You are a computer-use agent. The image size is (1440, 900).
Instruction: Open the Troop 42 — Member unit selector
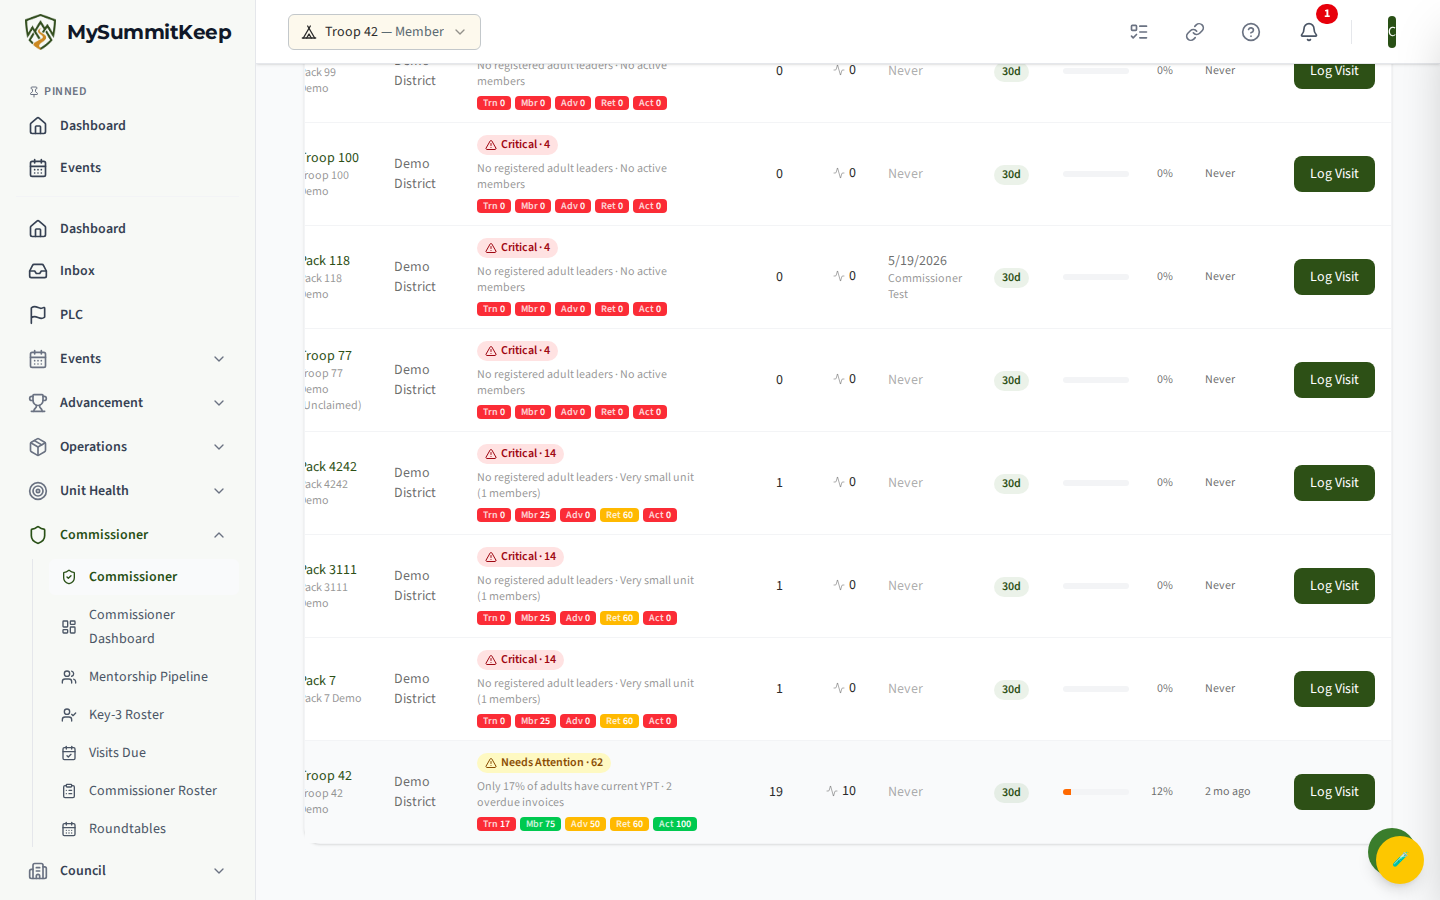point(384,32)
